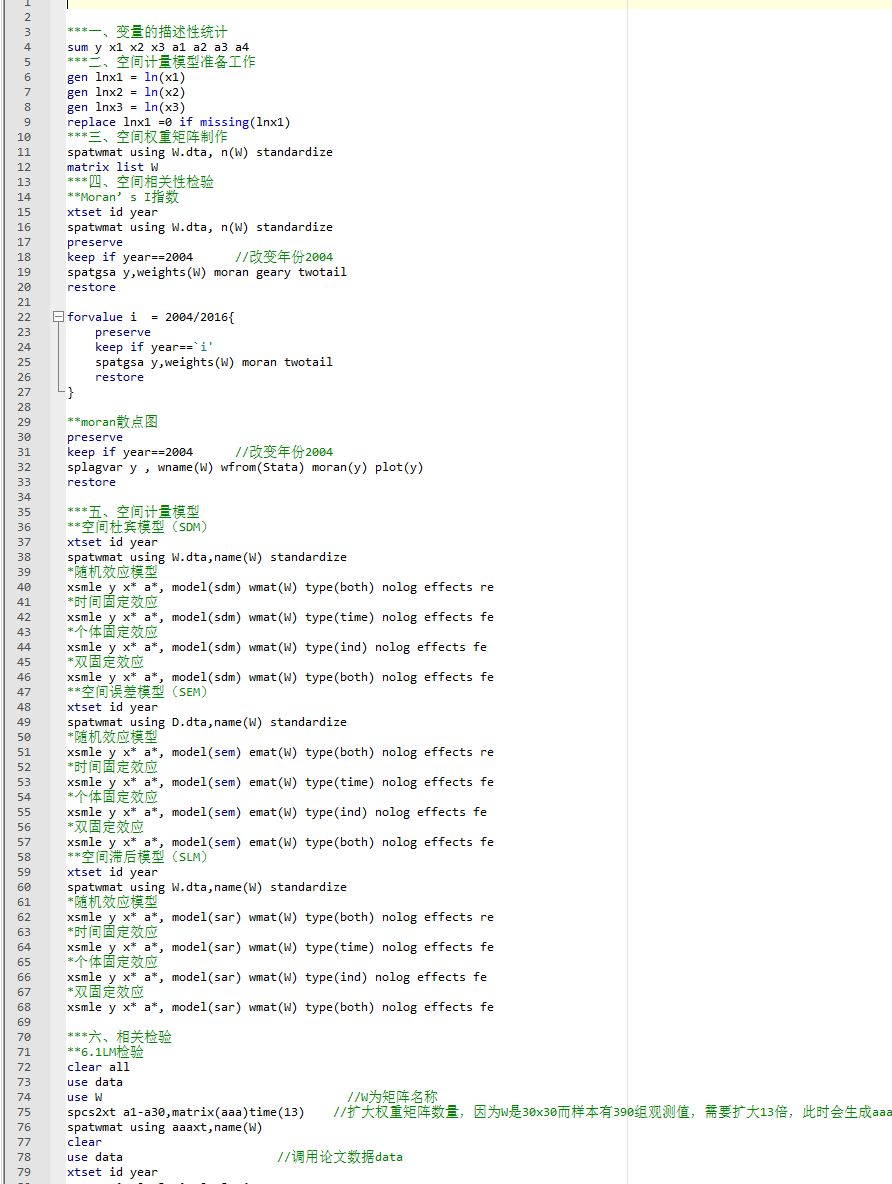Screen dimensions: 892x1184
Task: Click the line 'sum y x1 x2 x3 a1 a2 a3 a4'
Action: [158, 47]
